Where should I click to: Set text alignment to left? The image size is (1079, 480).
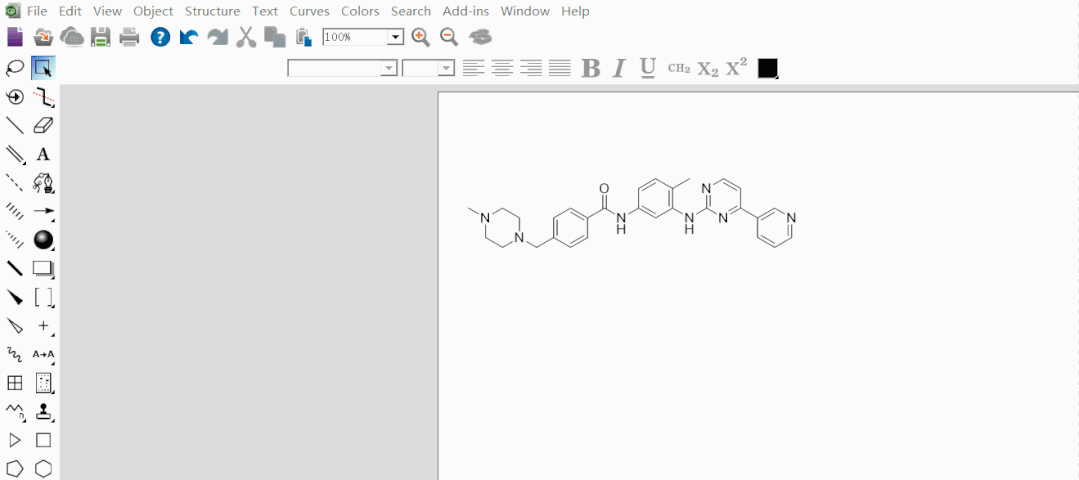click(x=473, y=68)
